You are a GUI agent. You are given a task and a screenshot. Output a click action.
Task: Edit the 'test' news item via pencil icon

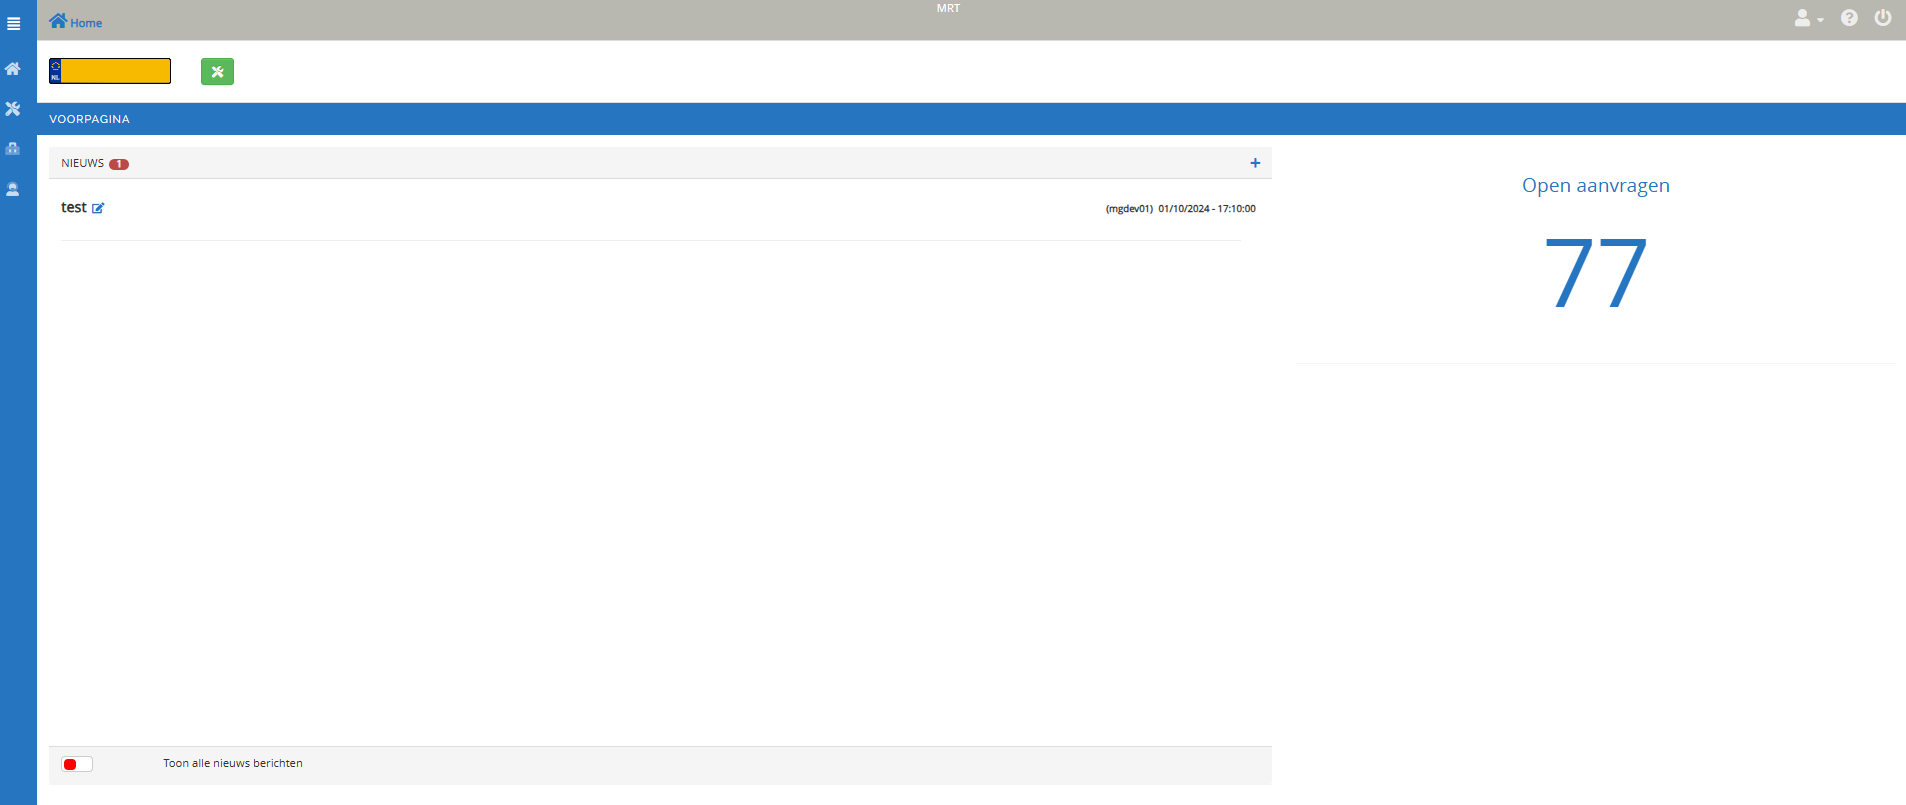pyautogui.click(x=98, y=208)
